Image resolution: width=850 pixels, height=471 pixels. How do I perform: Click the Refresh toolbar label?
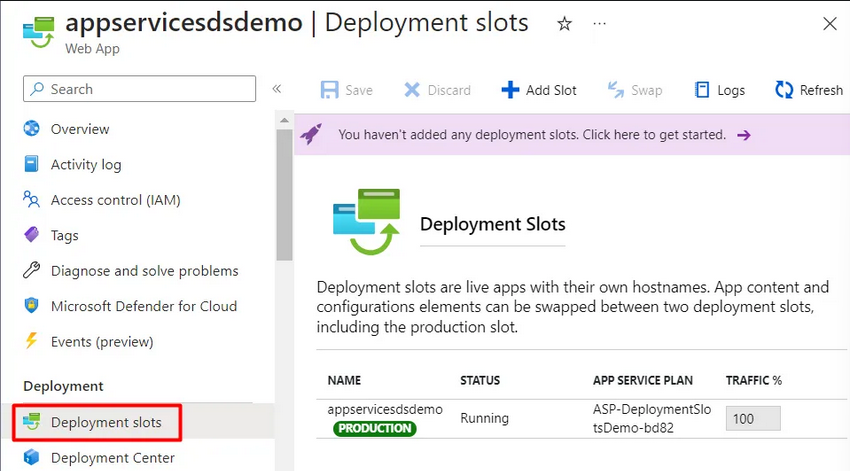821,91
